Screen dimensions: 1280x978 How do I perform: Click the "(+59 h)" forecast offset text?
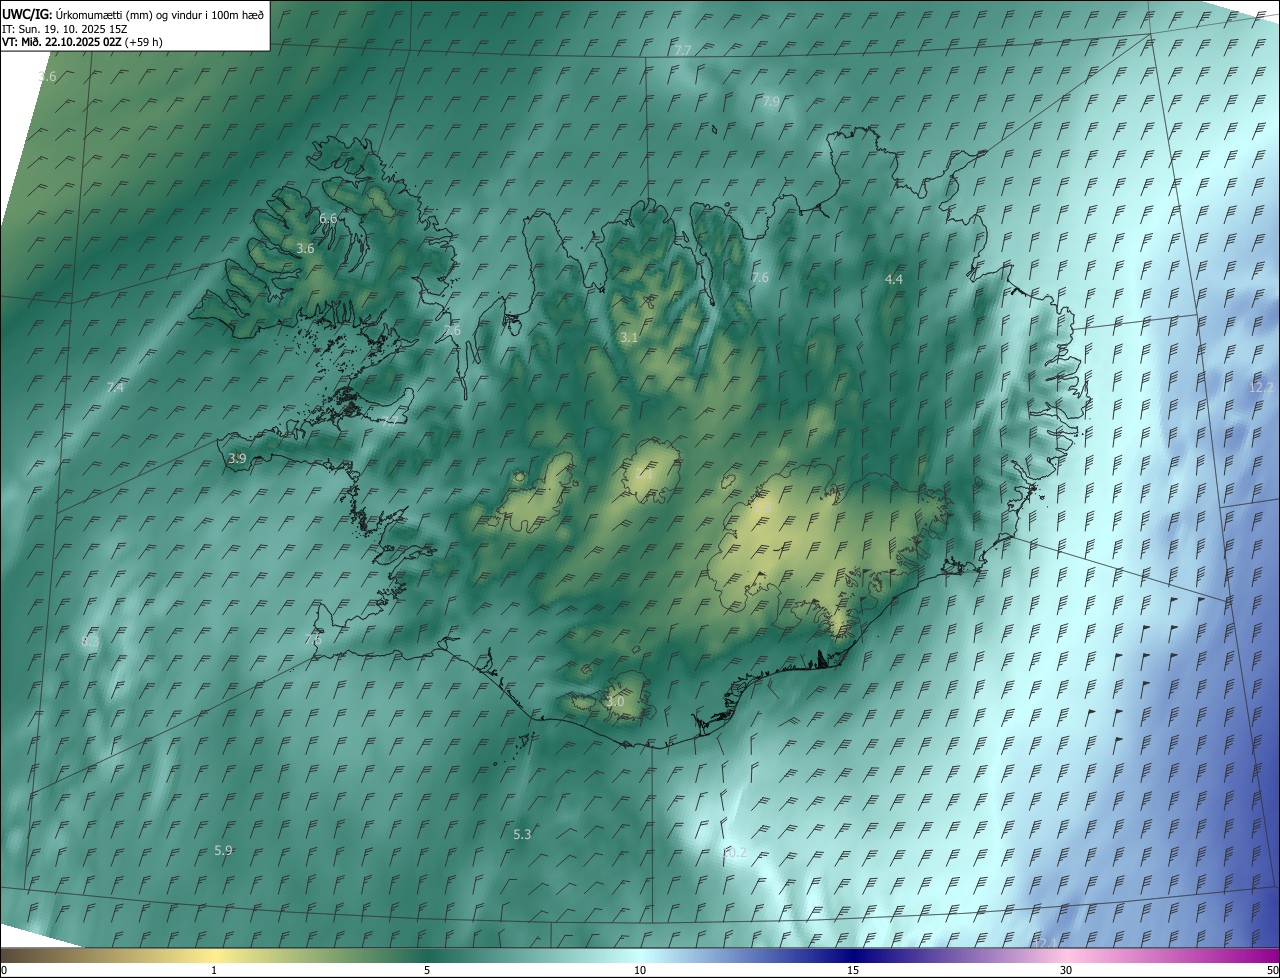pos(144,42)
